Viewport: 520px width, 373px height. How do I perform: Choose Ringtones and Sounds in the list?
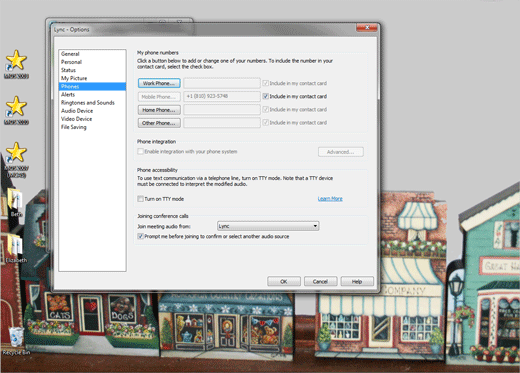92,103
